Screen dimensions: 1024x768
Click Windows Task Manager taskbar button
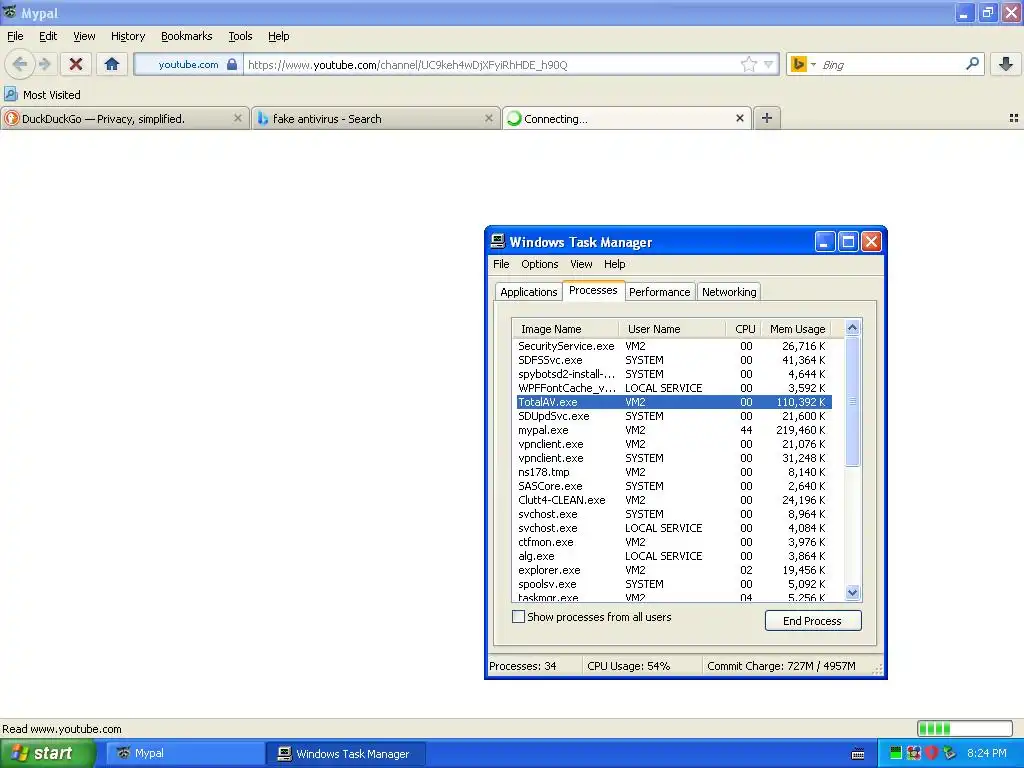[345, 753]
